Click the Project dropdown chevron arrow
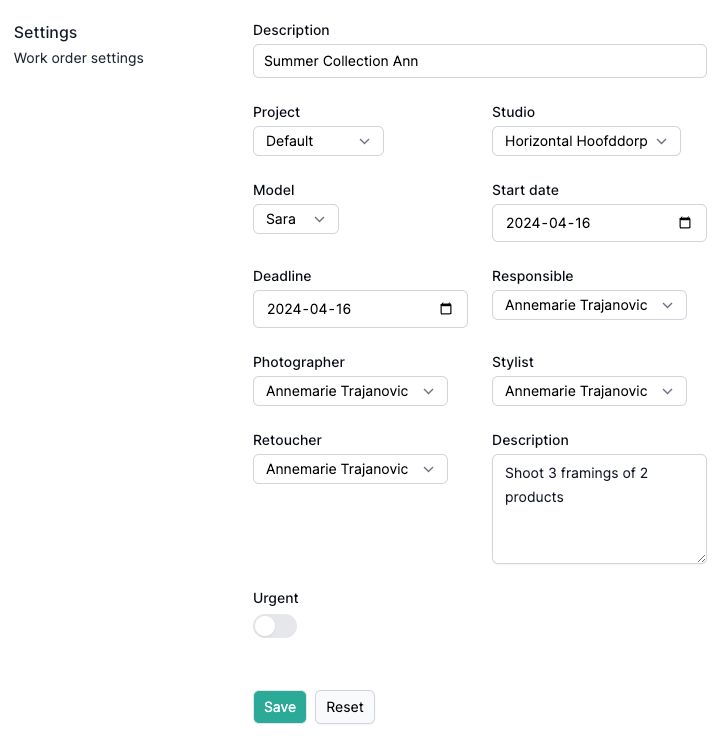Image resolution: width=723 pixels, height=743 pixels. [364, 141]
